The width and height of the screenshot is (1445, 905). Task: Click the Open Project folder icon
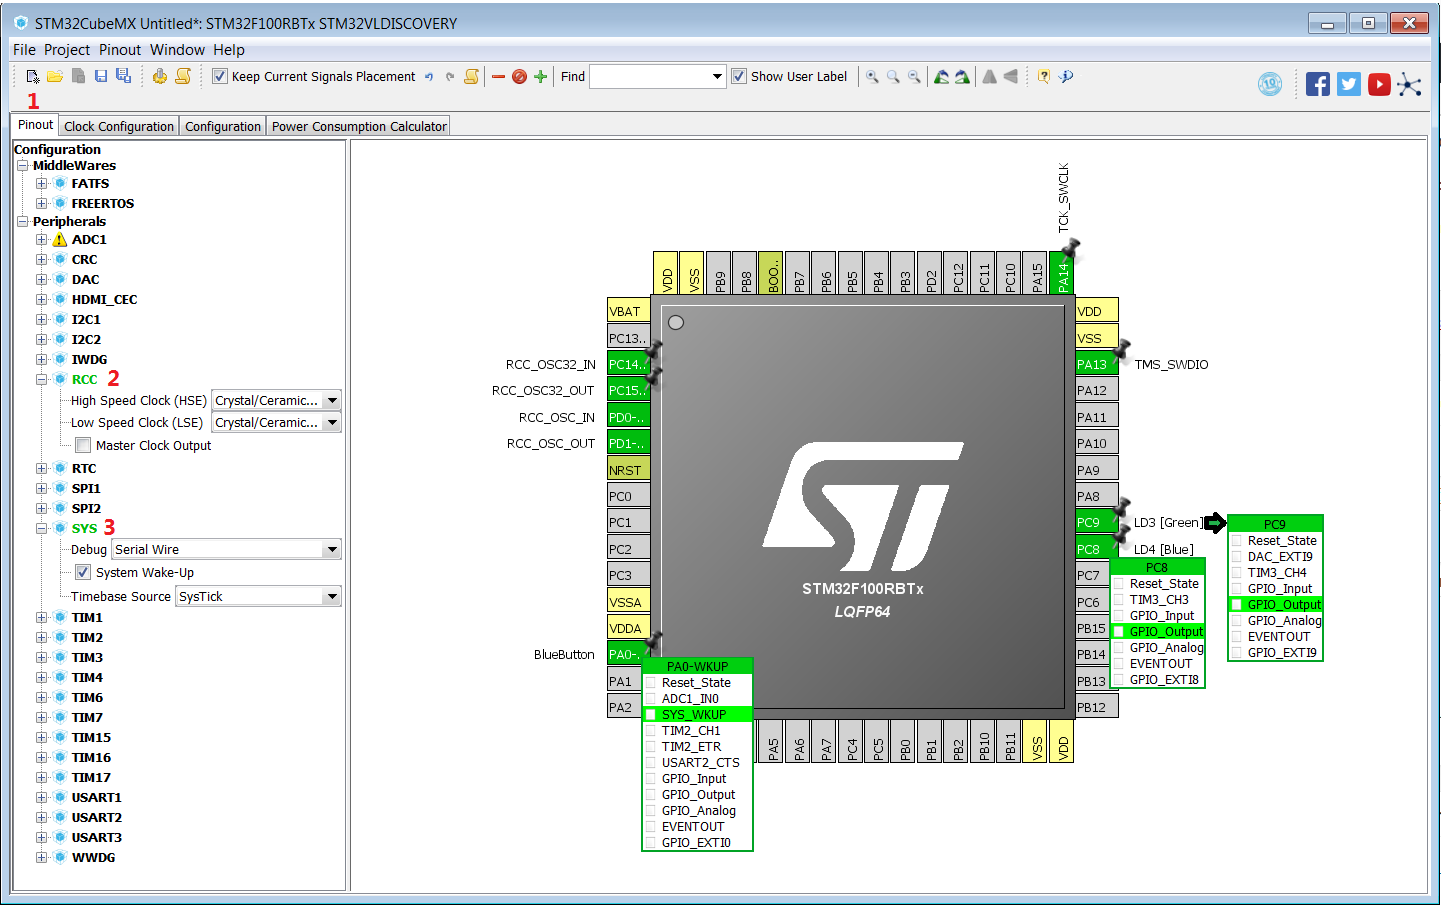[x=55, y=76]
